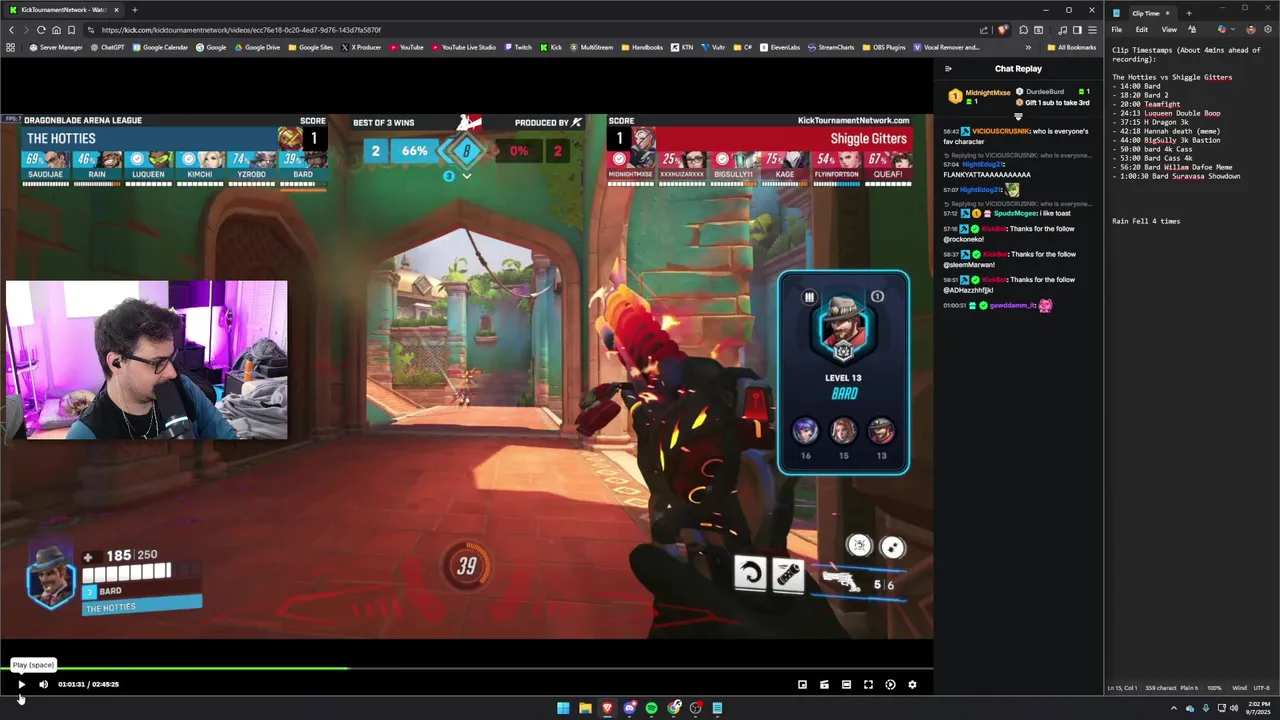Open File Explorer from the taskbar

click(585, 708)
